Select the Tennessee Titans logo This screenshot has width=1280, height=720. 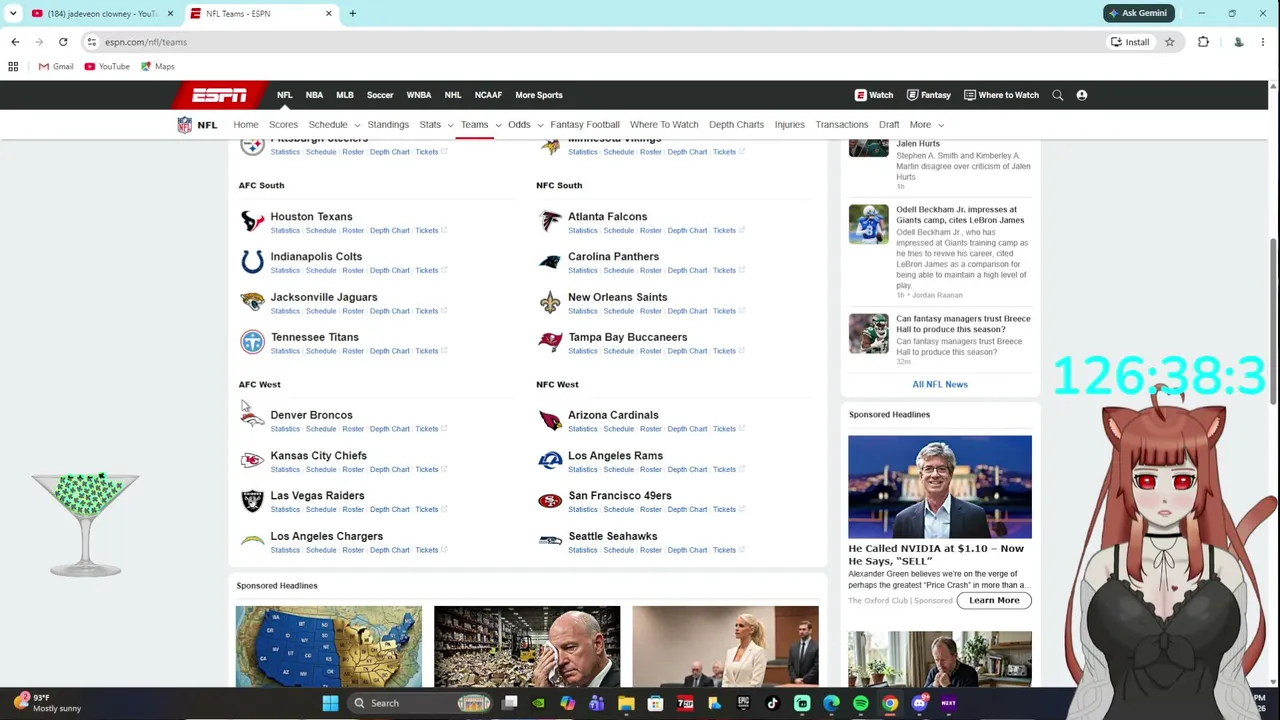[x=252, y=342]
